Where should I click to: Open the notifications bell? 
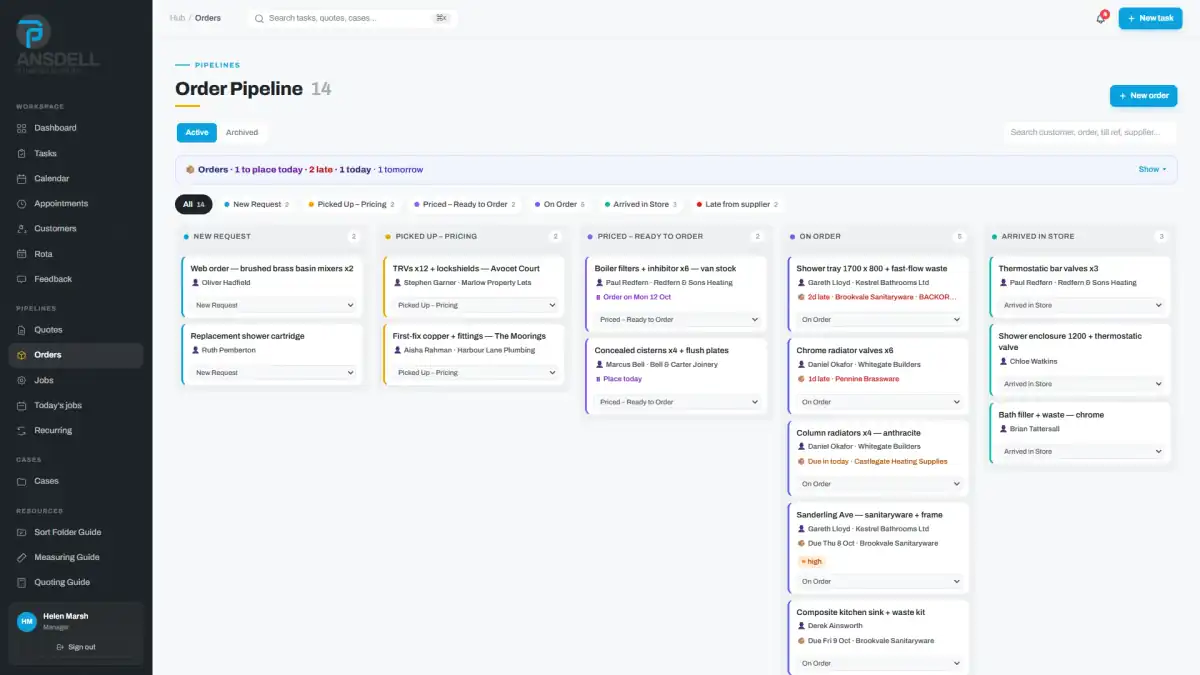pyautogui.click(x=1101, y=18)
